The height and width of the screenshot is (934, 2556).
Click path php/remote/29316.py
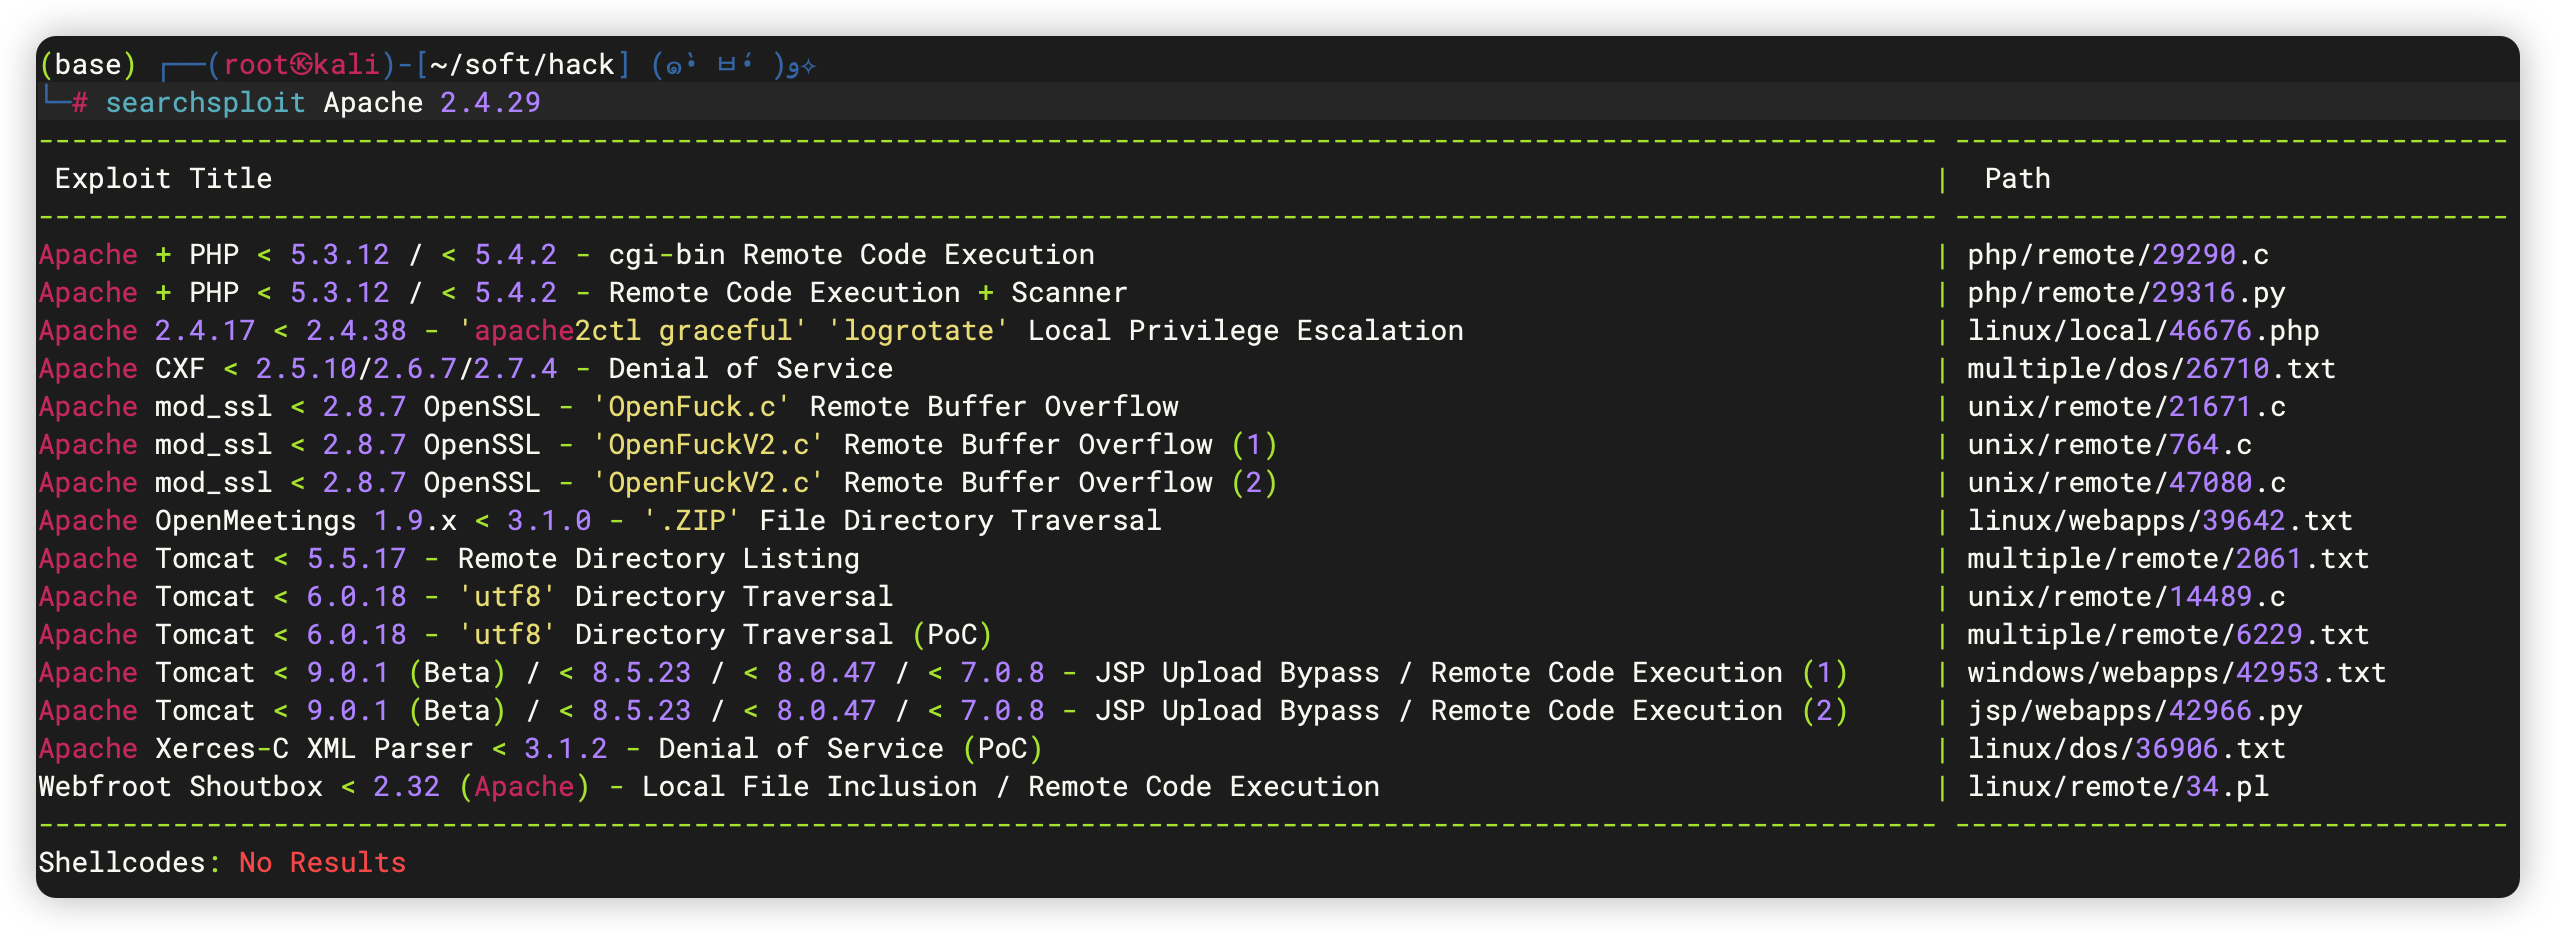click(x=2126, y=293)
